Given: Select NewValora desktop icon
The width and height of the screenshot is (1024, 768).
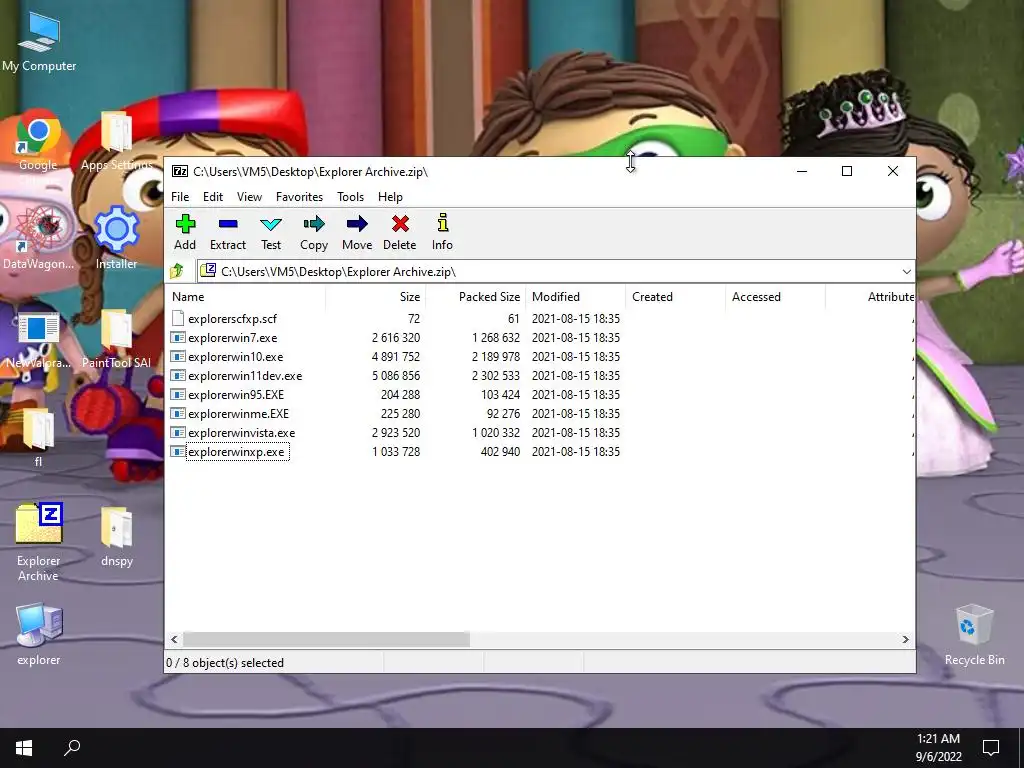Looking at the screenshot, I should (x=38, y=341).
